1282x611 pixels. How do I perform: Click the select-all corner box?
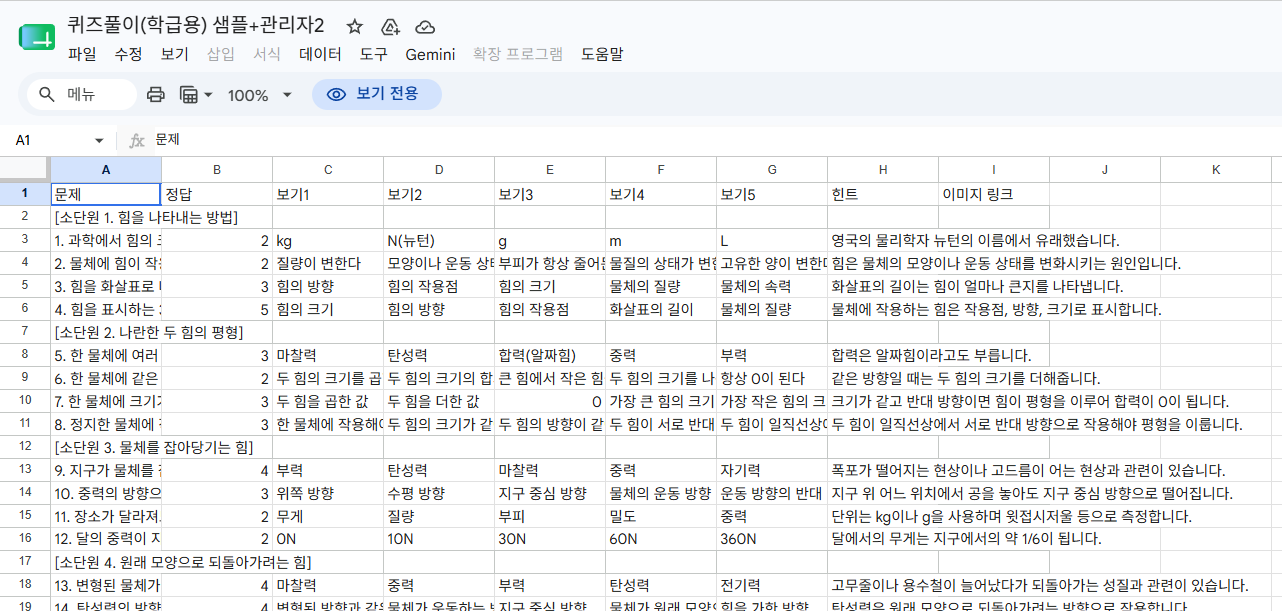(25, 169)
